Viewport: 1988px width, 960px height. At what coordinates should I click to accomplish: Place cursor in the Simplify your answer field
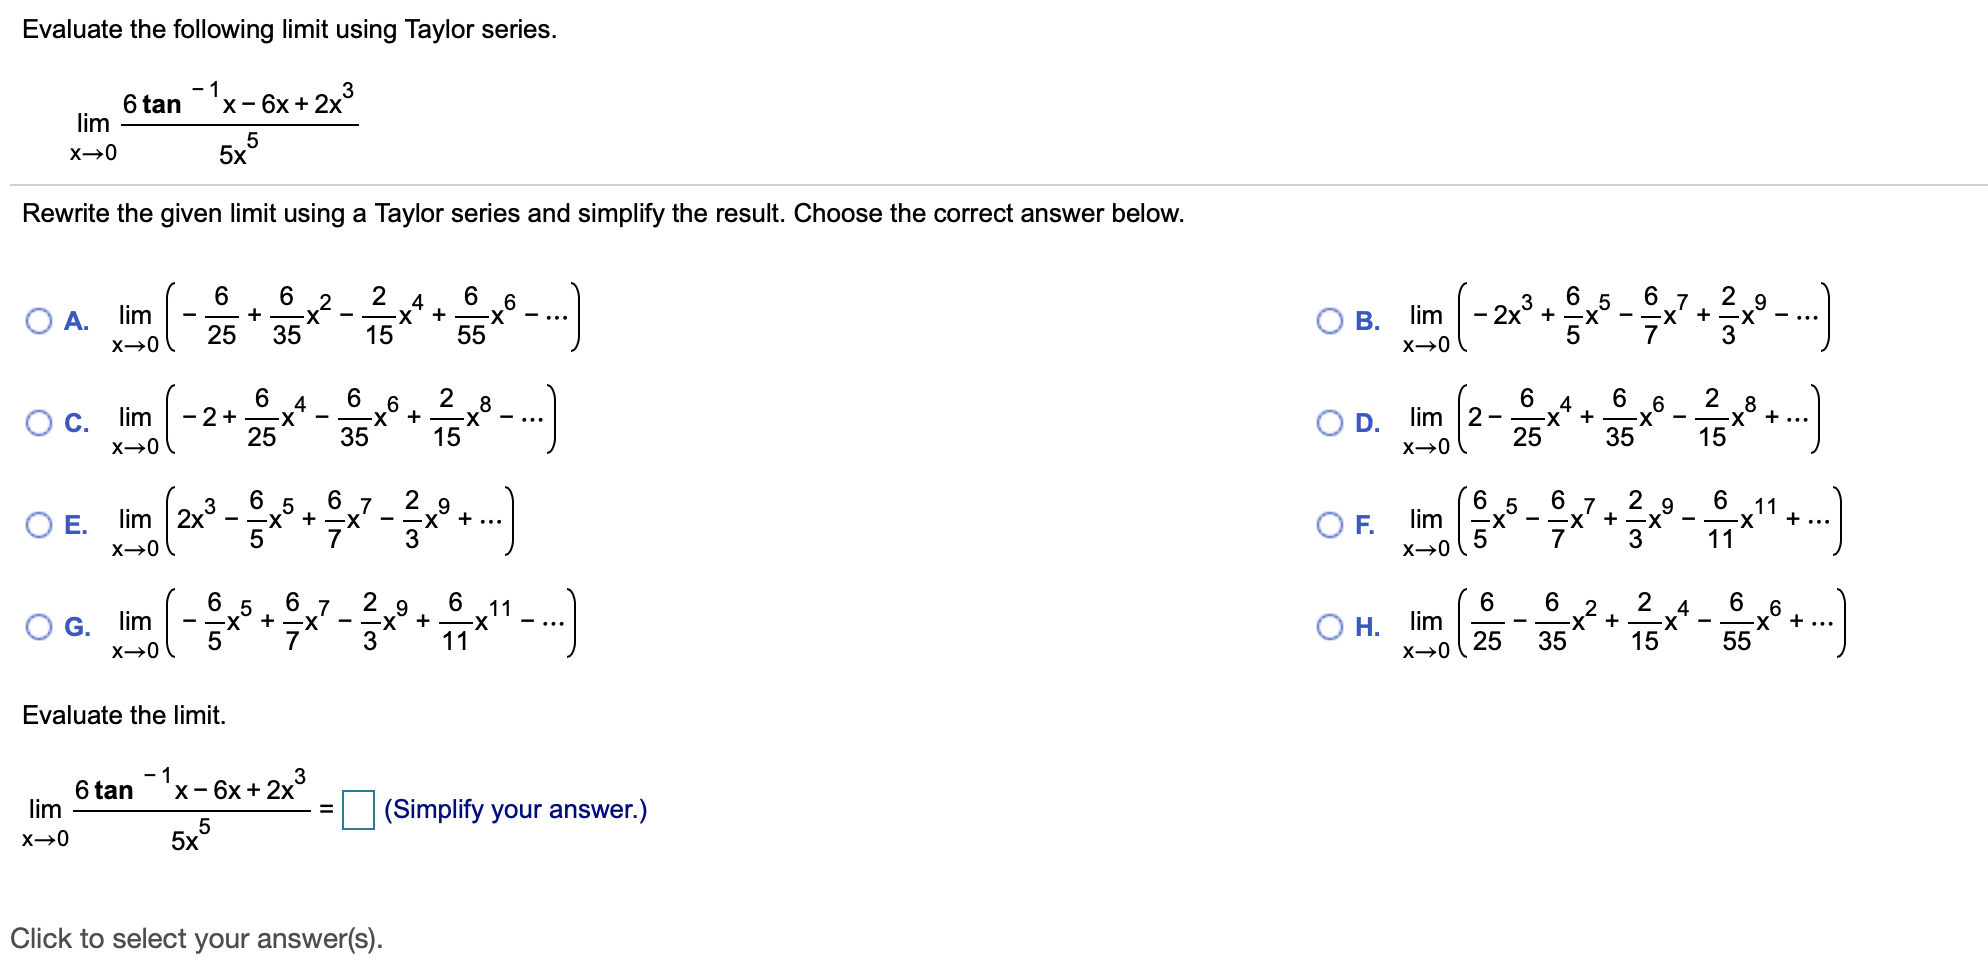[357, 809]
